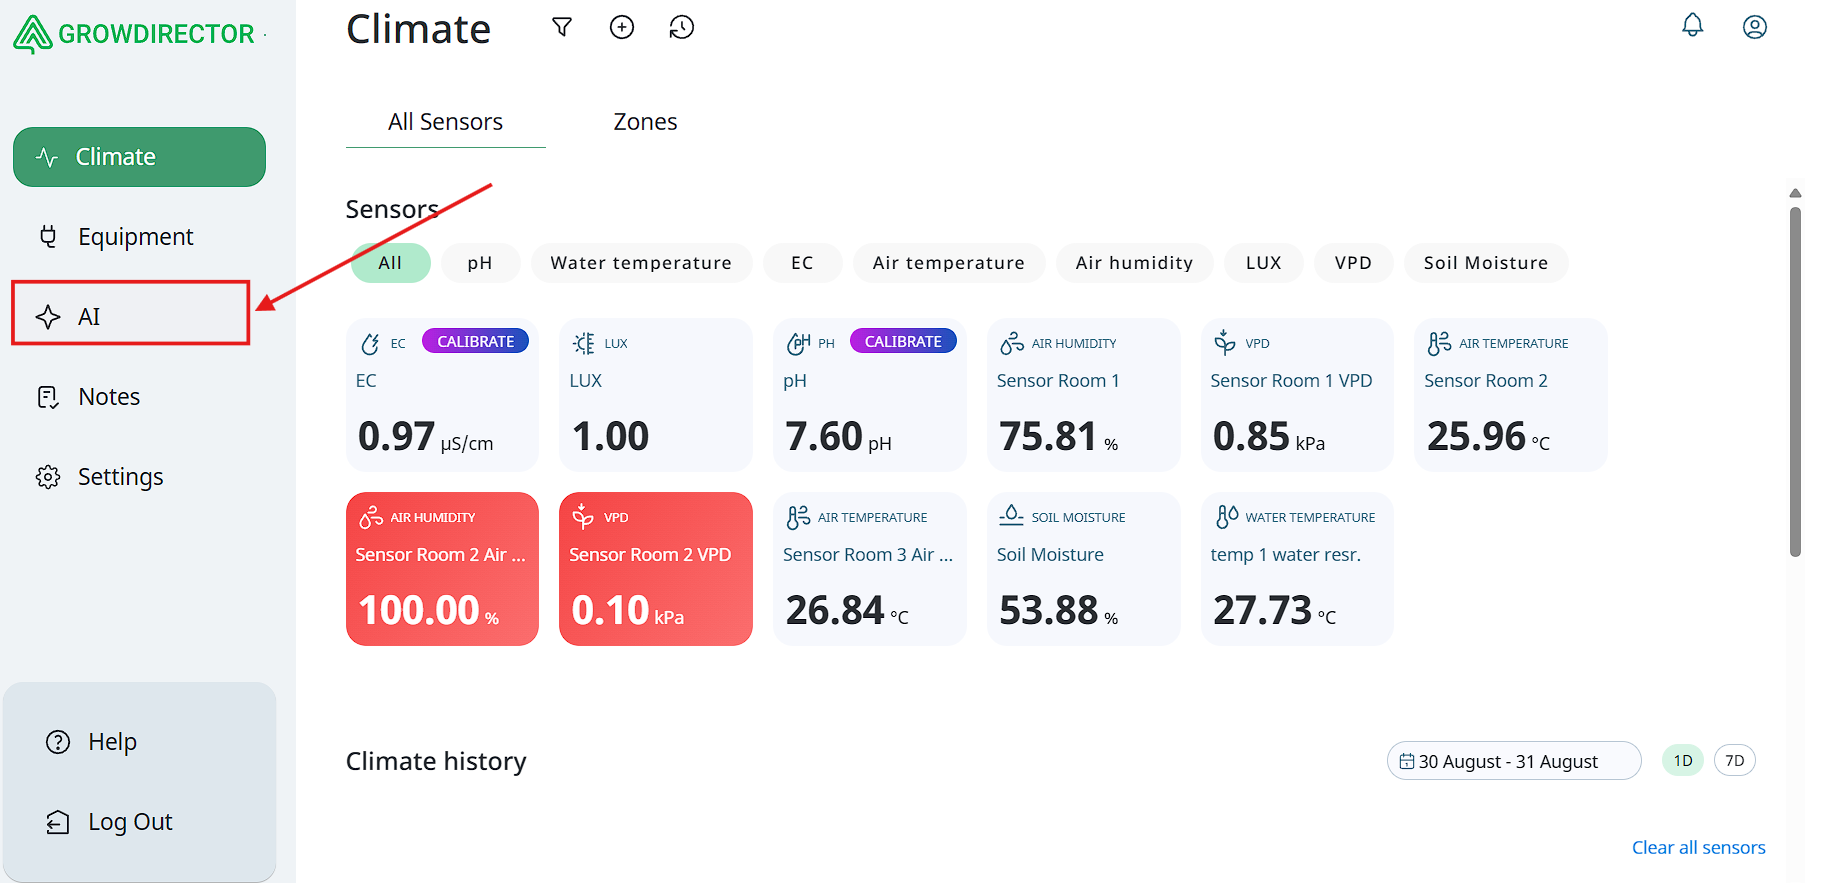Toggle the Air humidity filter chip
The height and width of the screenshot is (883, 1821).
[1134, 263]
